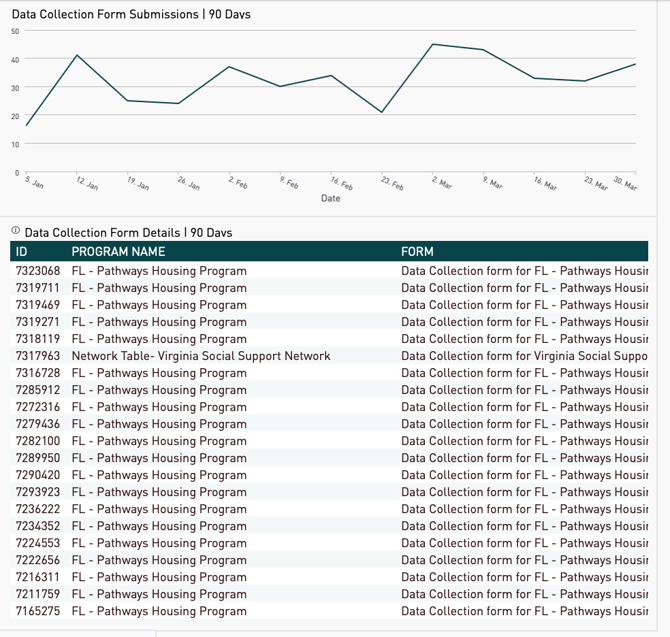The width and height of the screenshot is (670, 637).
Task: Sort table by PROGRAM NAME column header
Action: click(118, 252)
